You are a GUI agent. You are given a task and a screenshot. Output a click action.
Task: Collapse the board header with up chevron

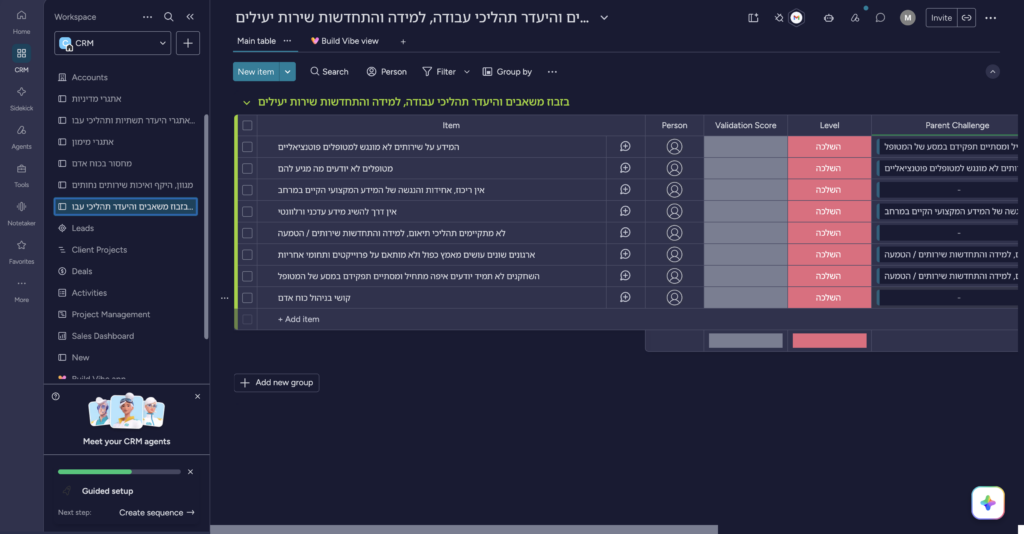pyautogui.click(x=992, y=72)
